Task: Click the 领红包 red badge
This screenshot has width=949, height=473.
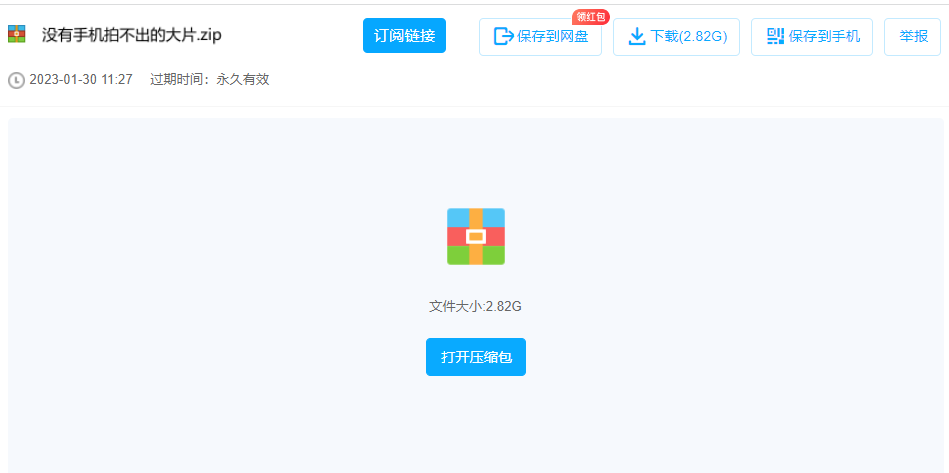Action: tap(591, 17)
